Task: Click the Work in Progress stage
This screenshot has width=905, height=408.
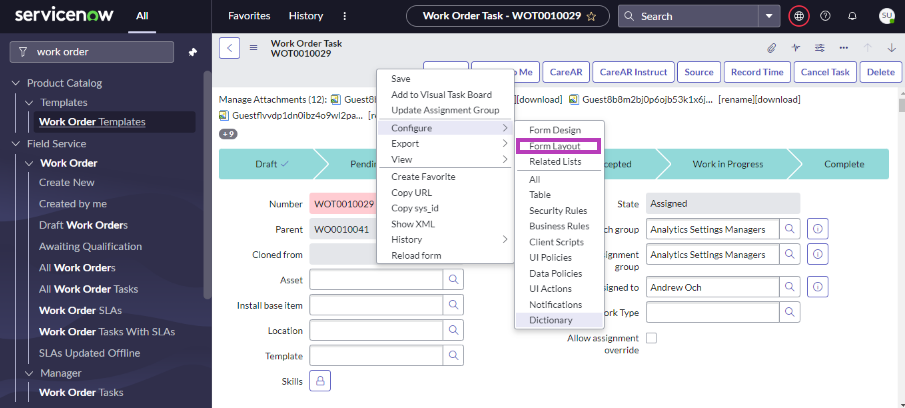Action: pos(727,164)
